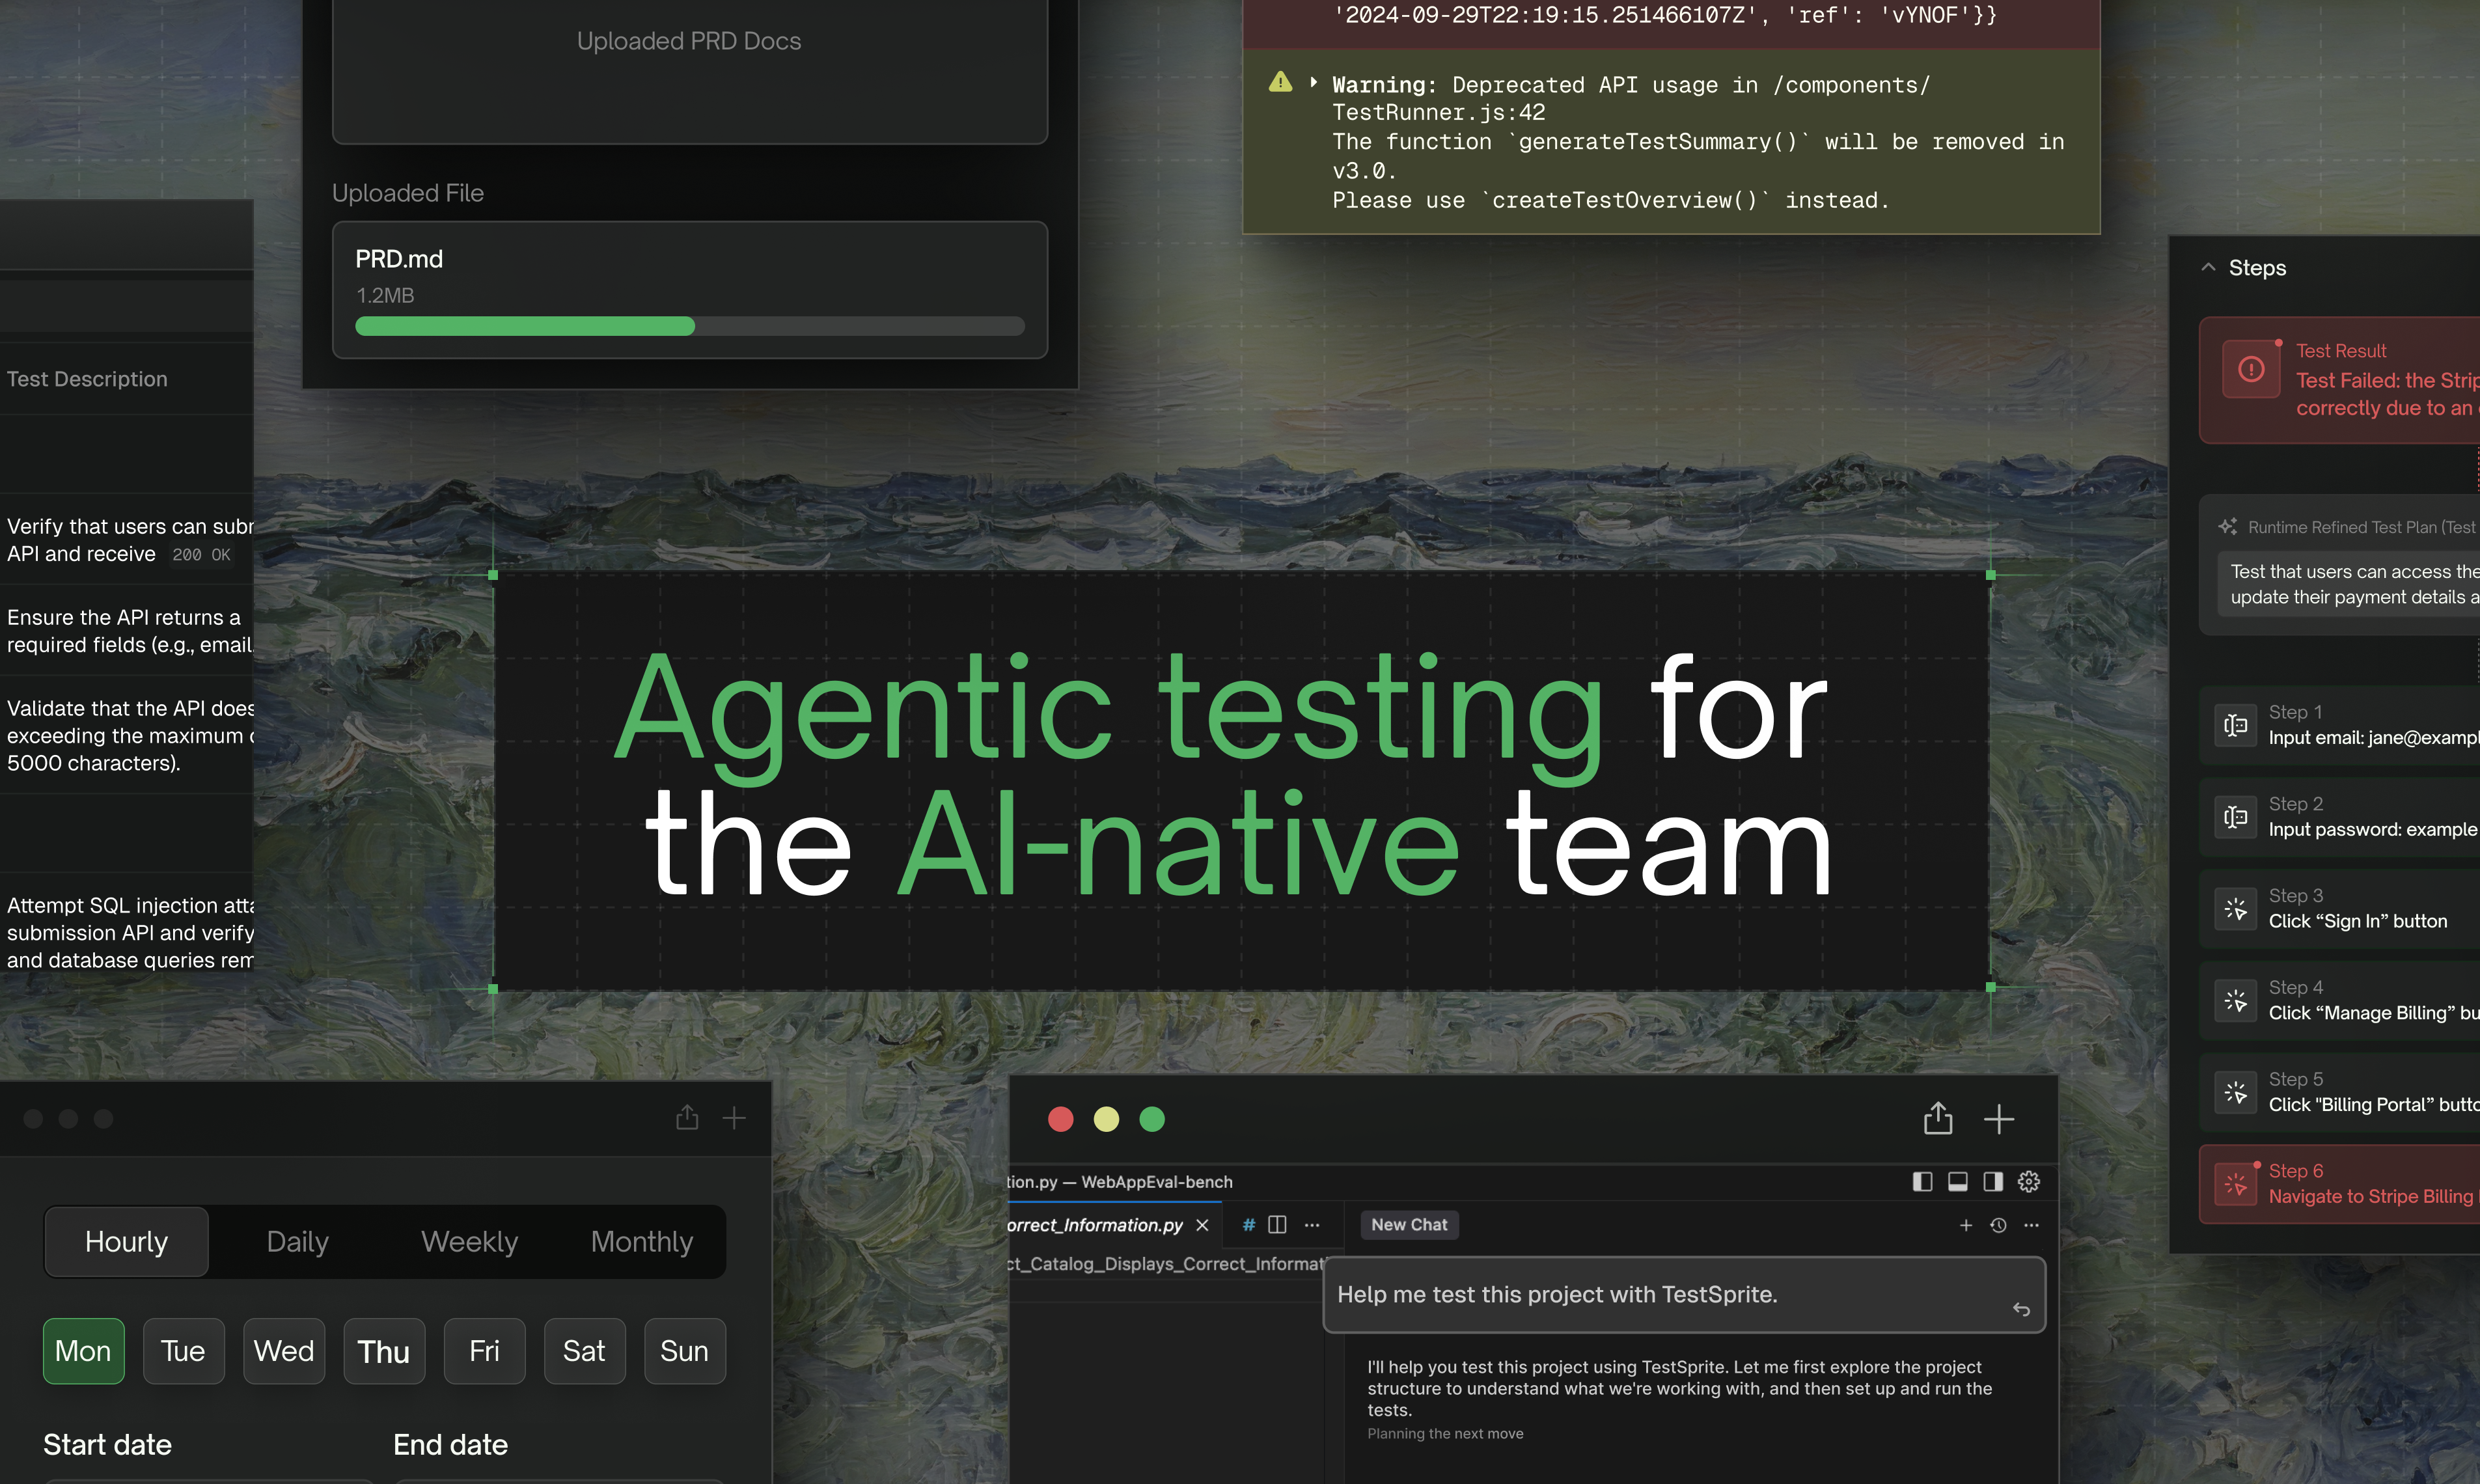2480x1484 pixels.
Task: Click the share icon on the code editor window
Action: (x=1937, y=1119)
